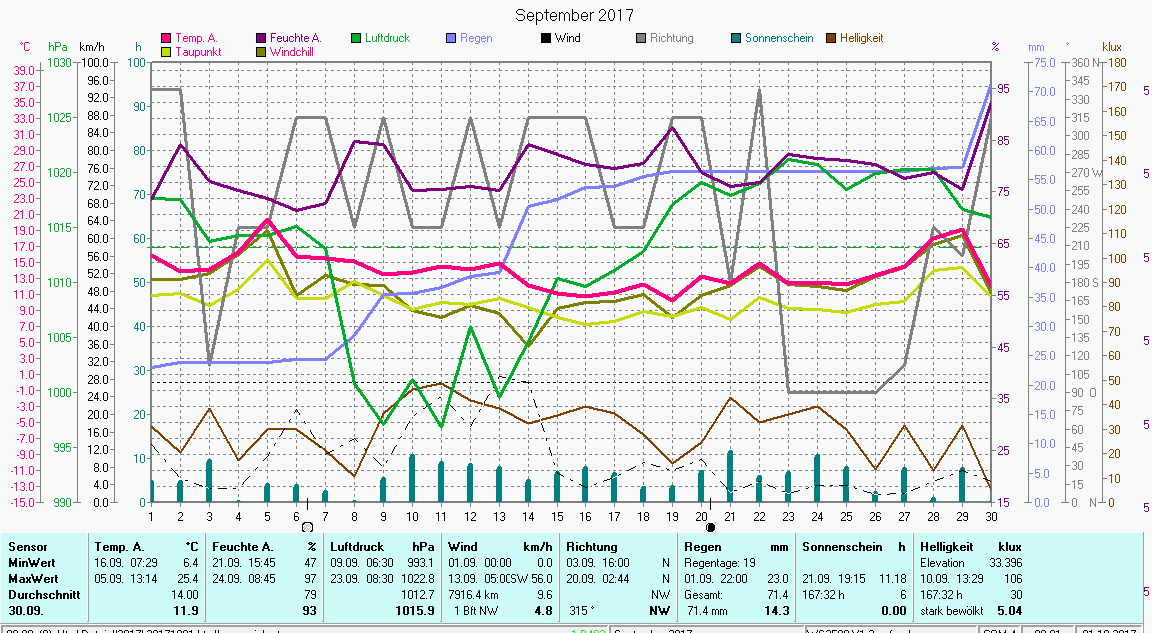This screenshot has width=1152, height=633.
Task: Click the MaxWert row label
Action: point(33,578)
